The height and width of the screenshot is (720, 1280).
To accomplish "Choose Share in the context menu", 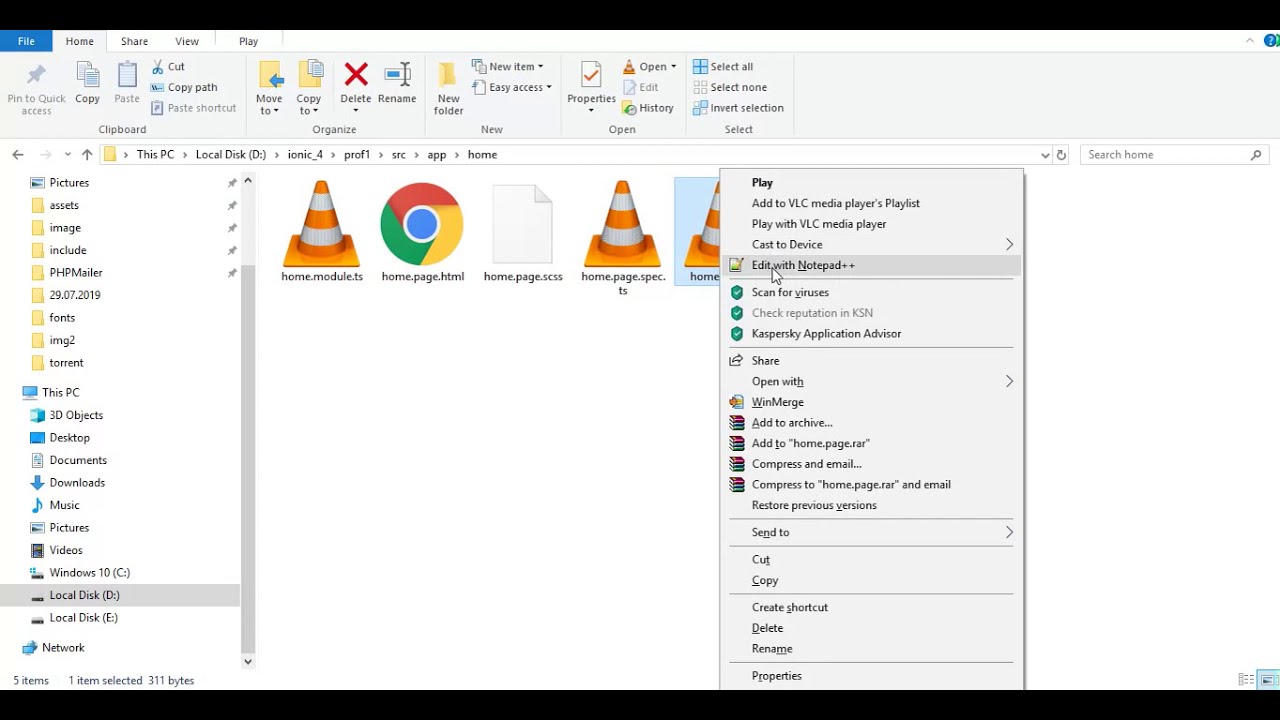I will pos(871,360).
